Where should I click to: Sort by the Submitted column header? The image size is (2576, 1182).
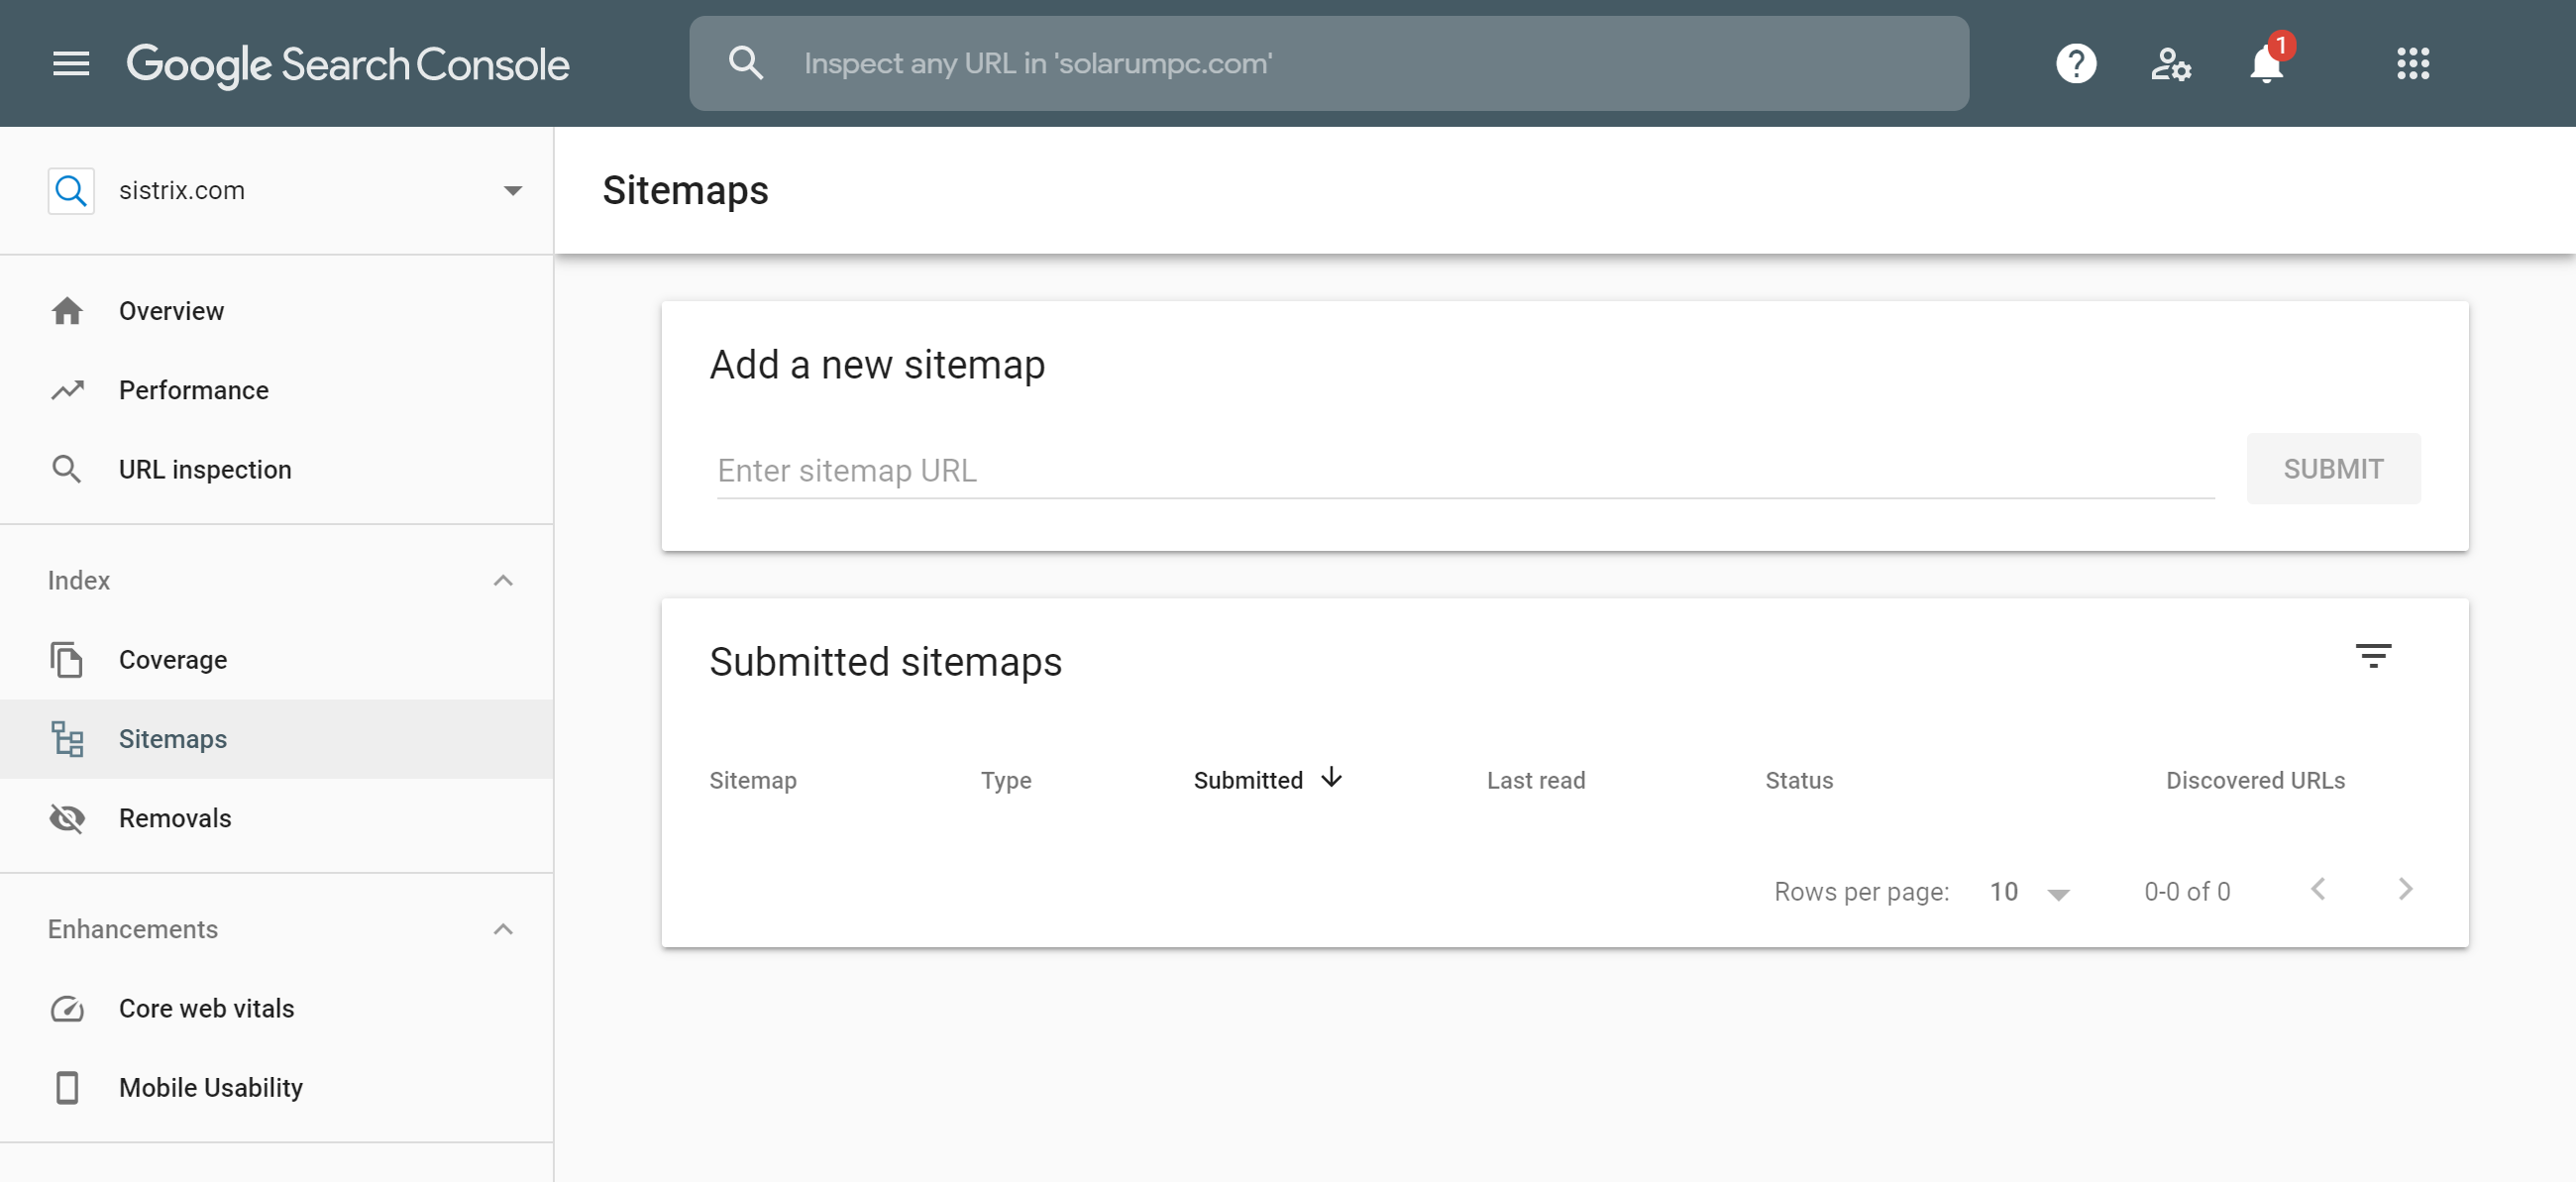click(x=1247, y=781)
